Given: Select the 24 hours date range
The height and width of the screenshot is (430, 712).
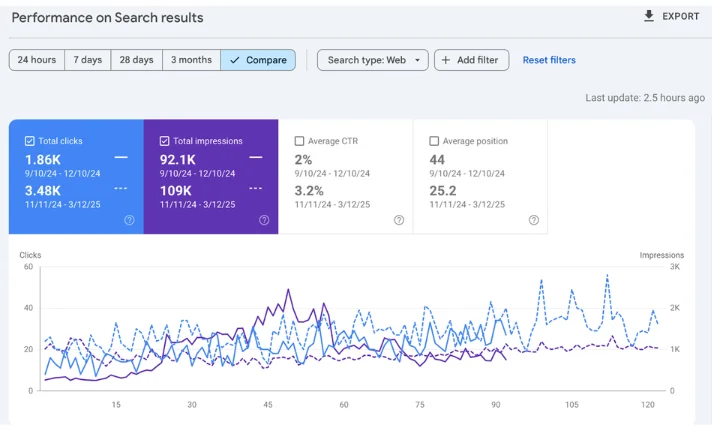Looking at the screenshot, I should click(x=37, y=60).
